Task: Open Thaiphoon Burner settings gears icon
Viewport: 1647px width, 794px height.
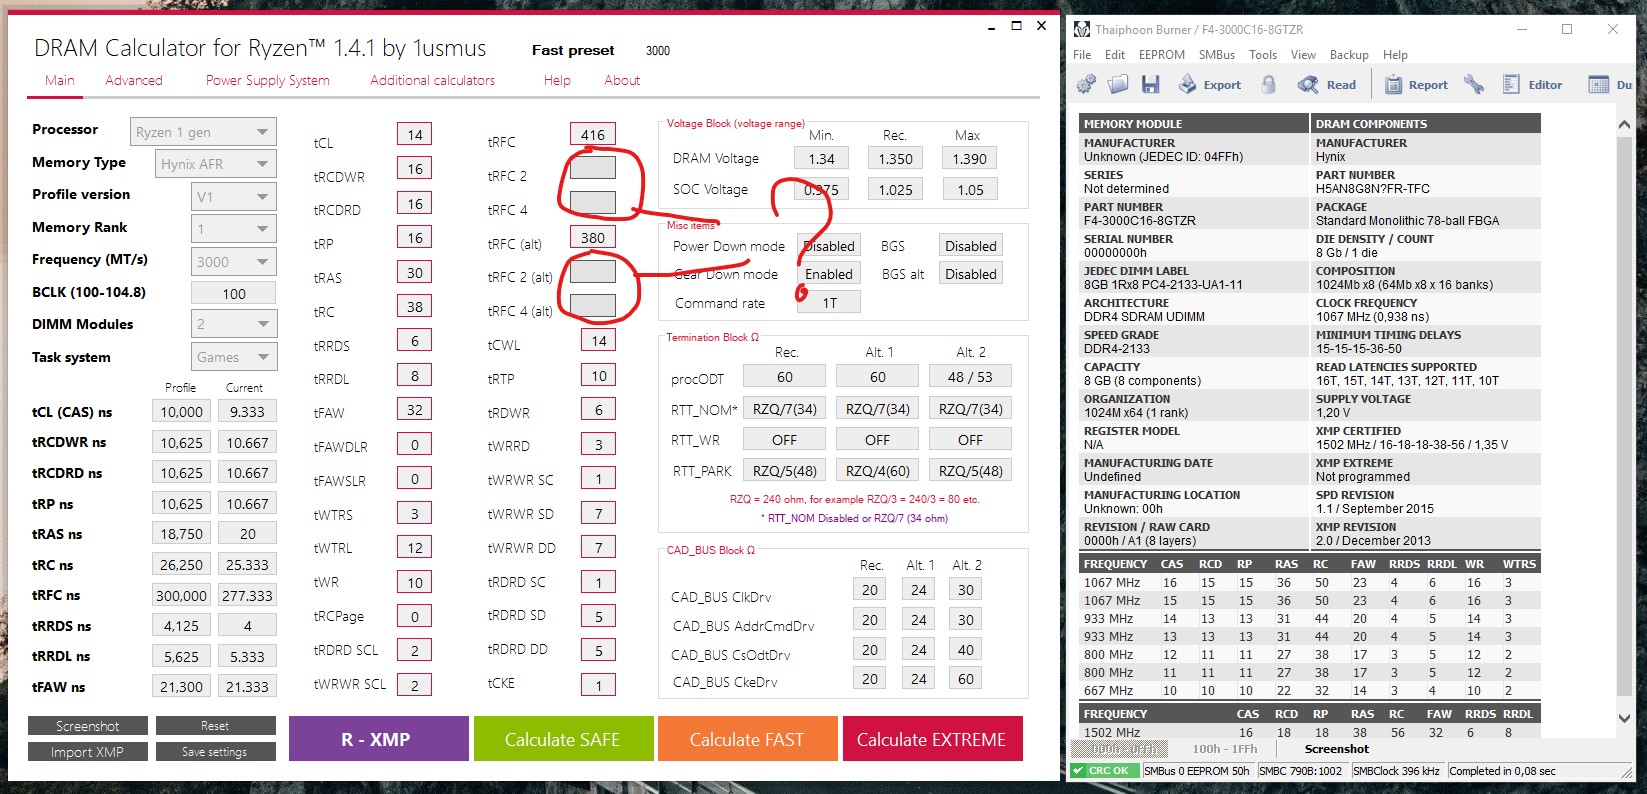Action: 1086,85
